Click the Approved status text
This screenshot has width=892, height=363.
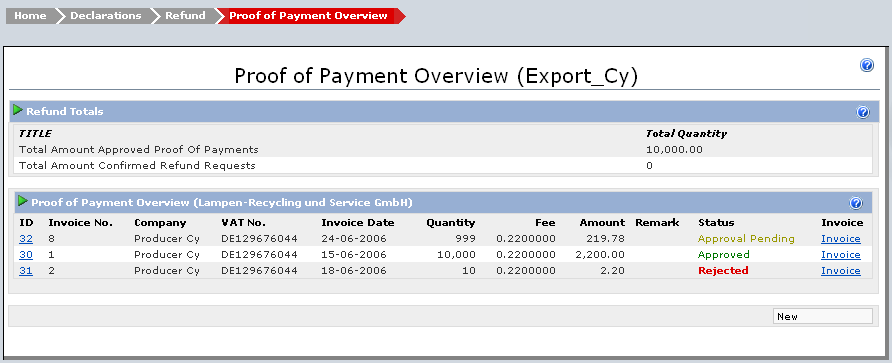click(x=724, y=255)
